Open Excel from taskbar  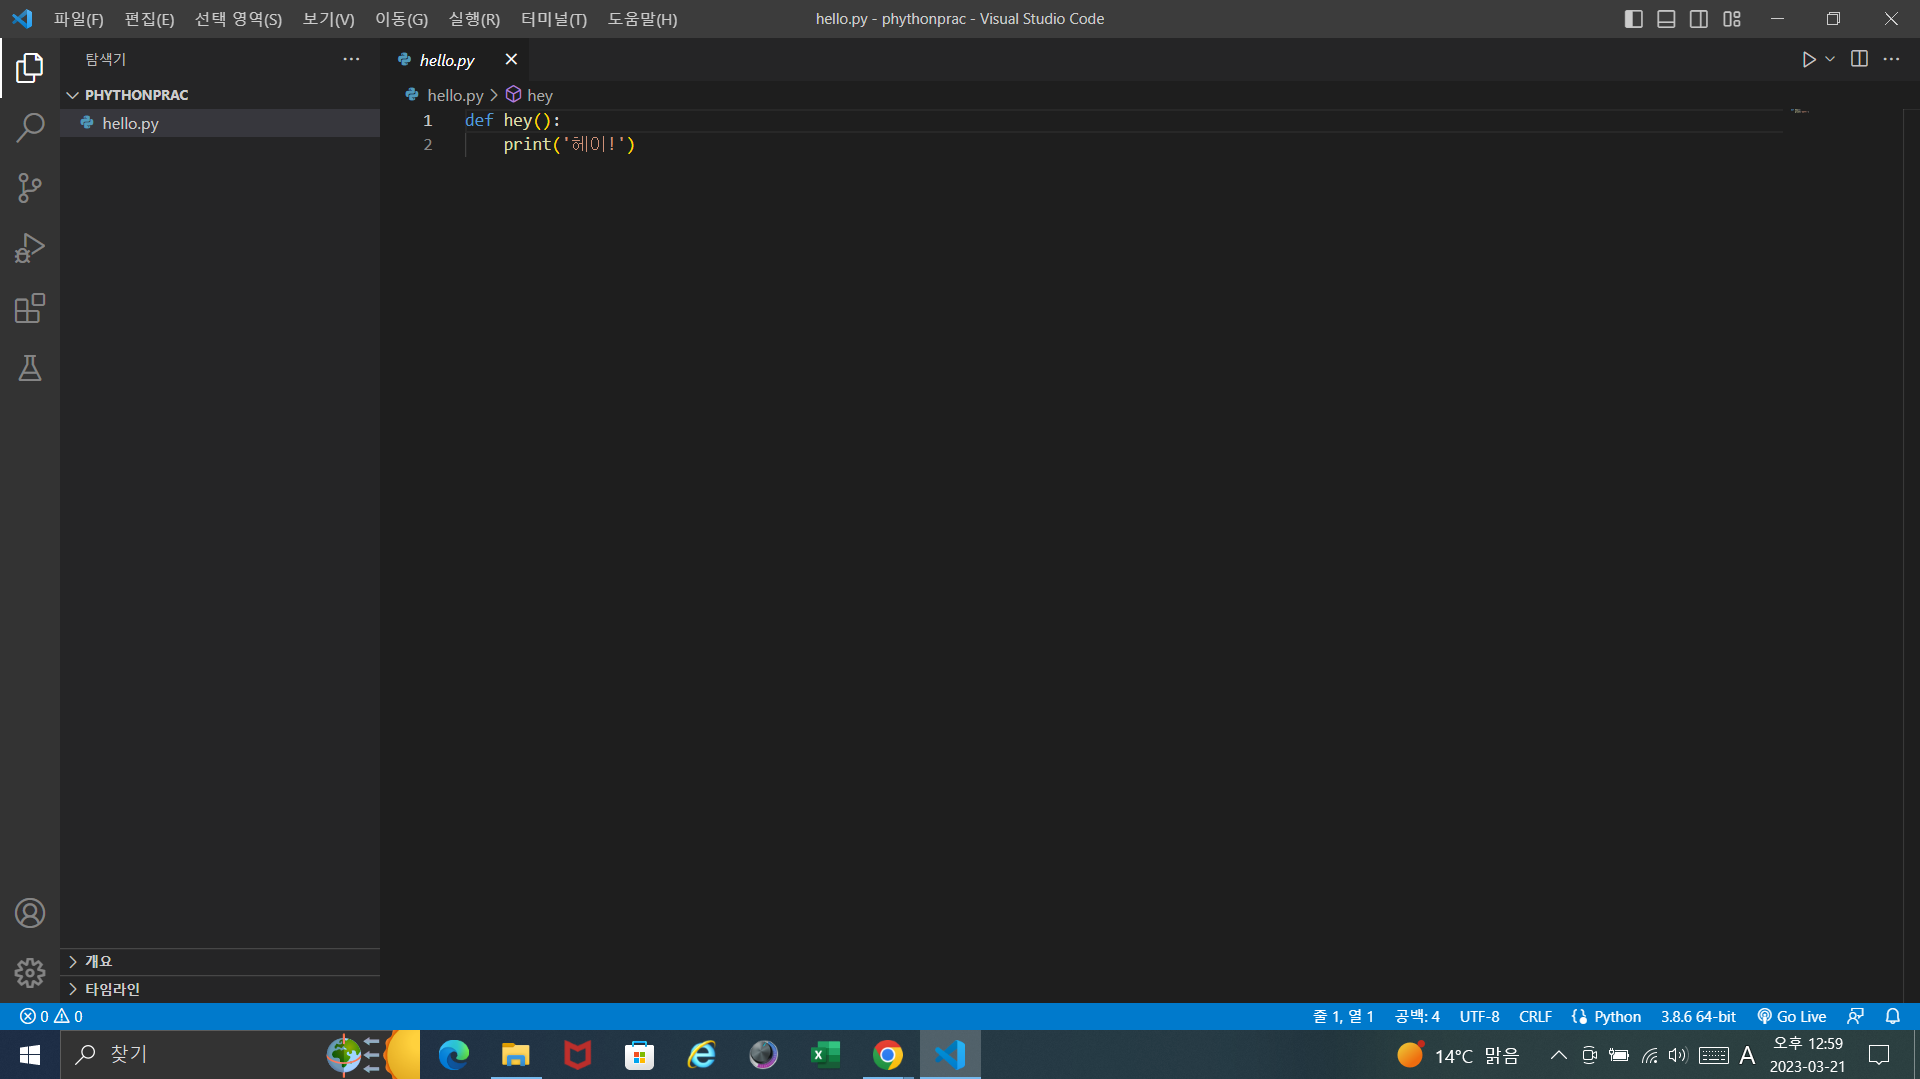tap(825, 1055)
